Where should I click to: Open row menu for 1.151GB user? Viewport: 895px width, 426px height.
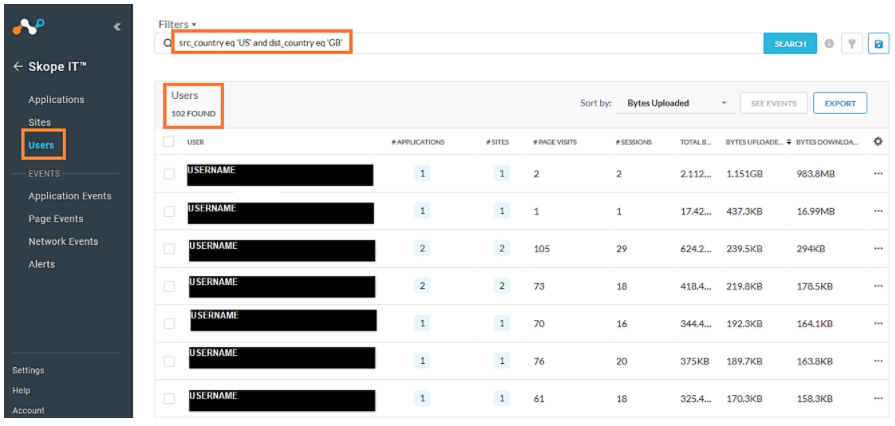[878, 174]
